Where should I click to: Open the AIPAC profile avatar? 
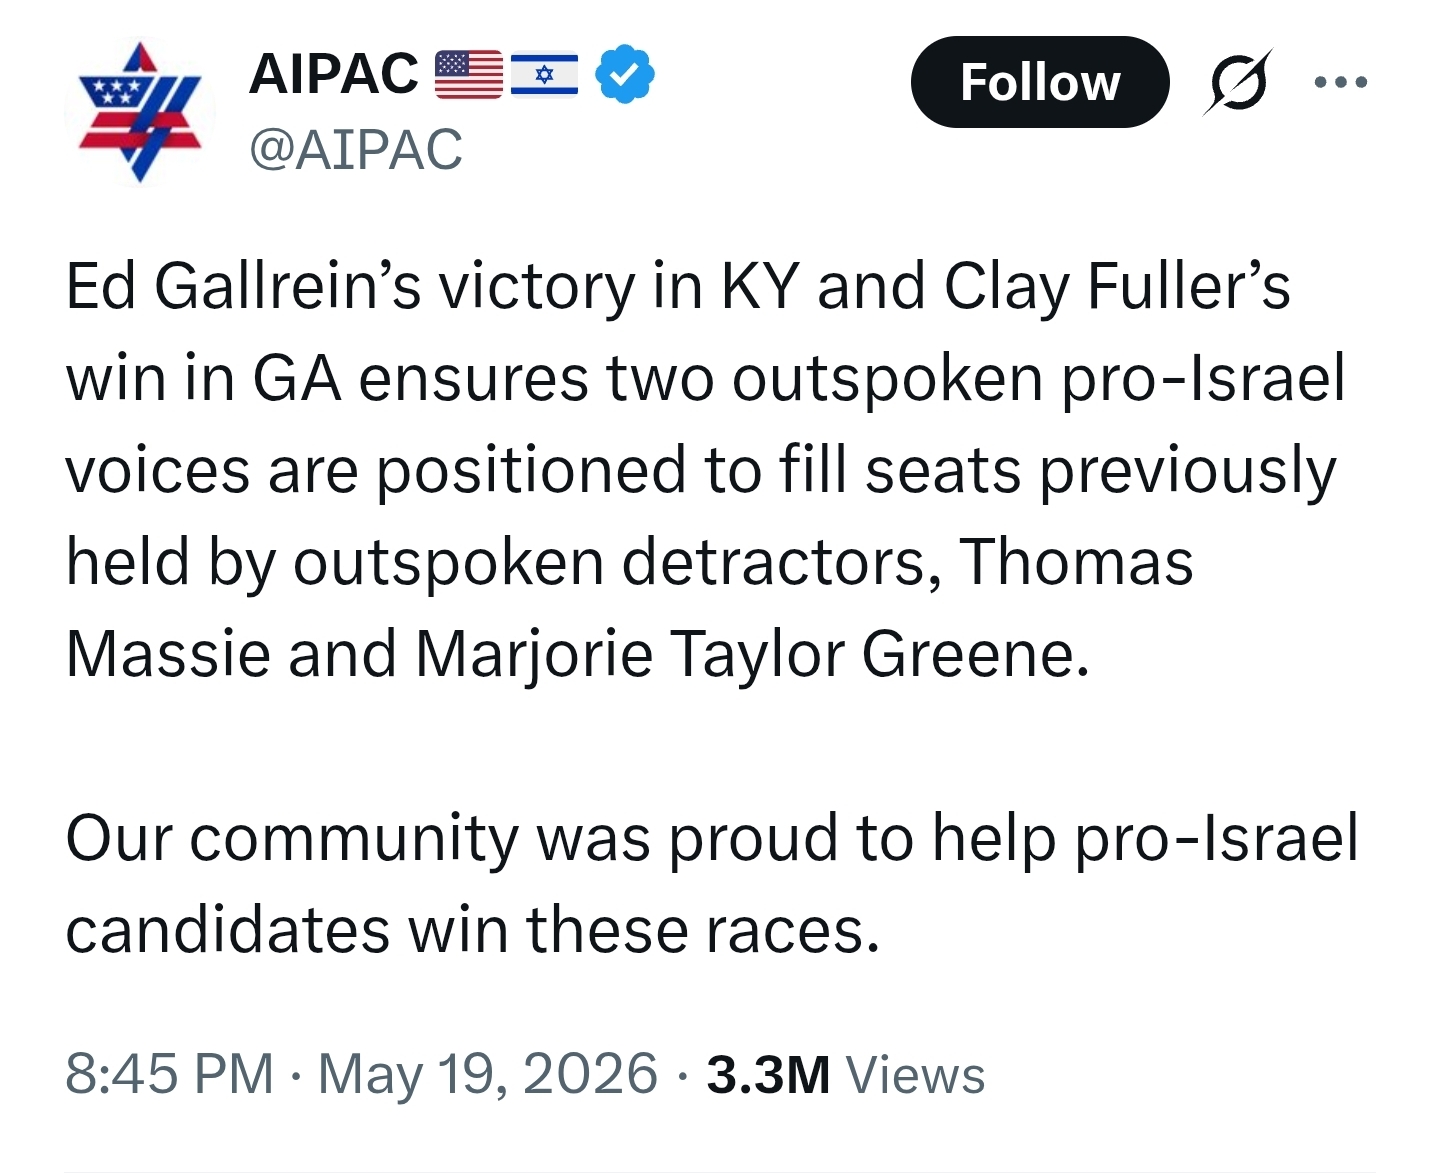coord(140,111)
